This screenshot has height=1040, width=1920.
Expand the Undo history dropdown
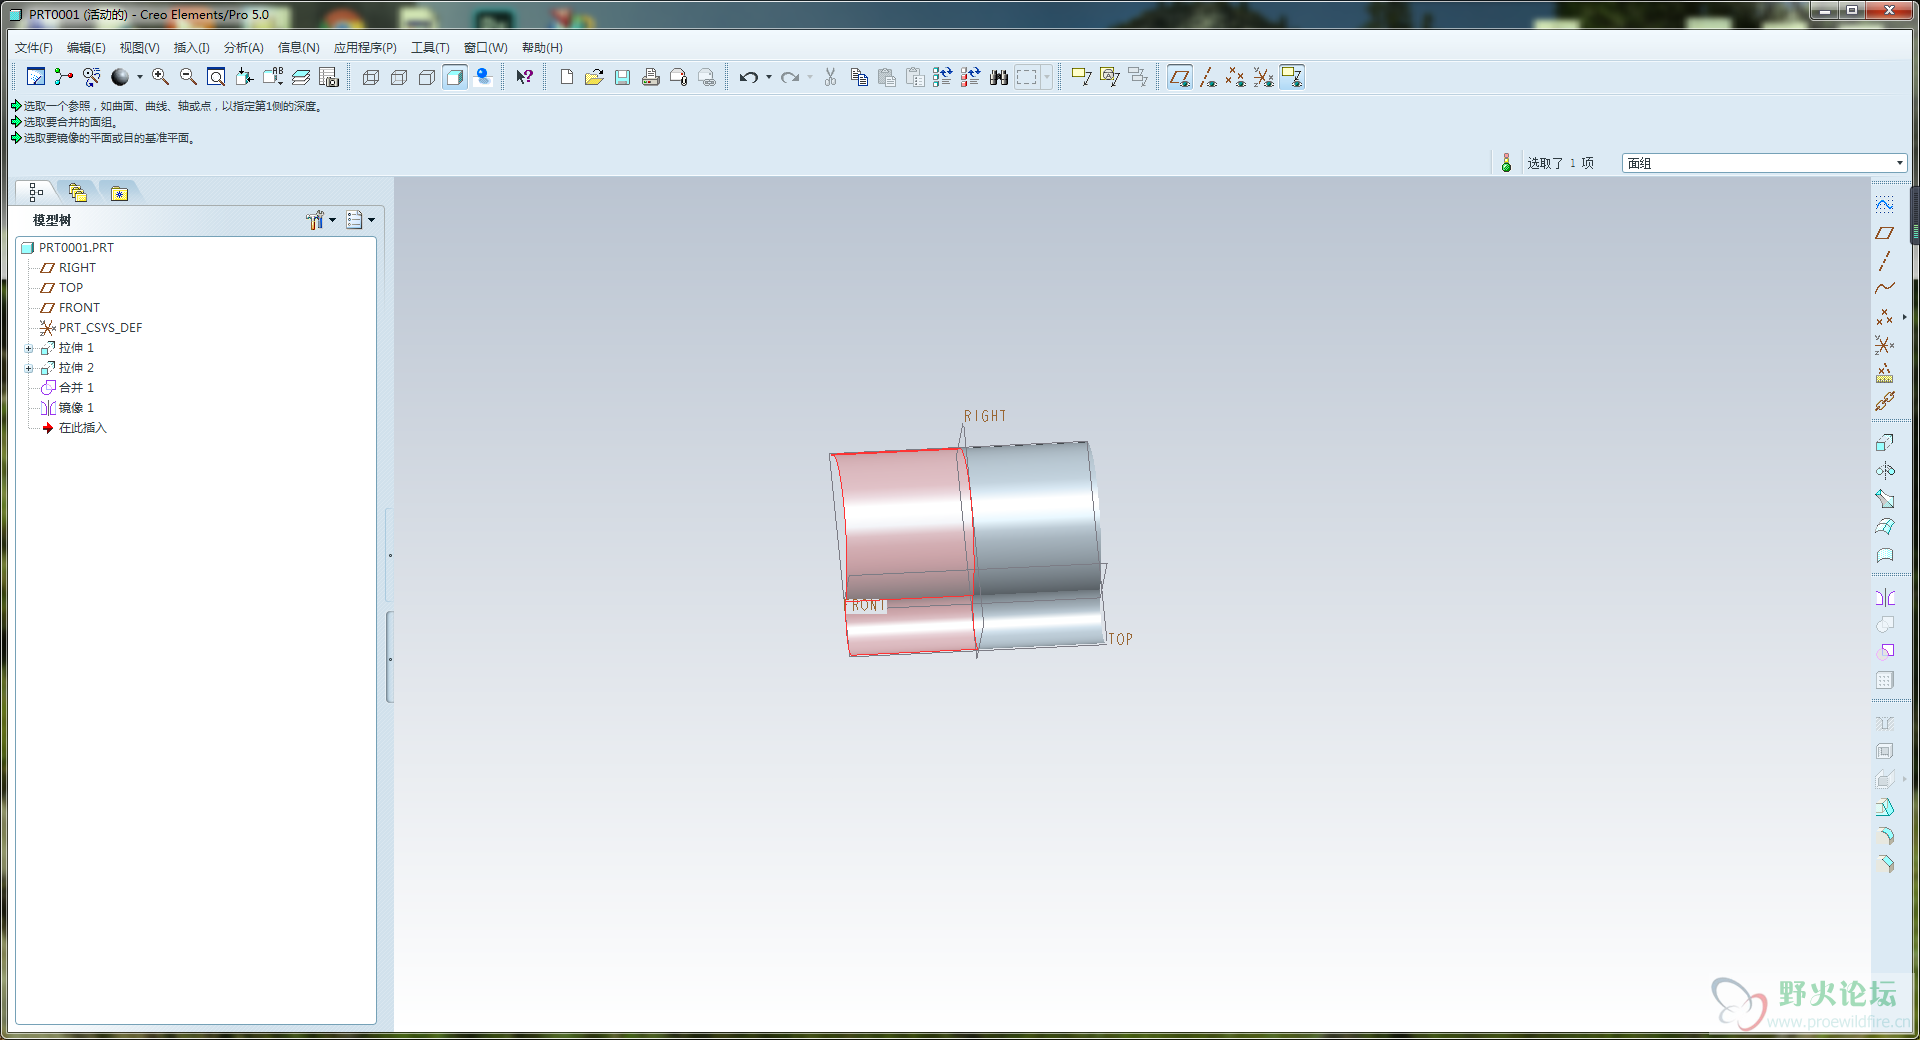768,77
